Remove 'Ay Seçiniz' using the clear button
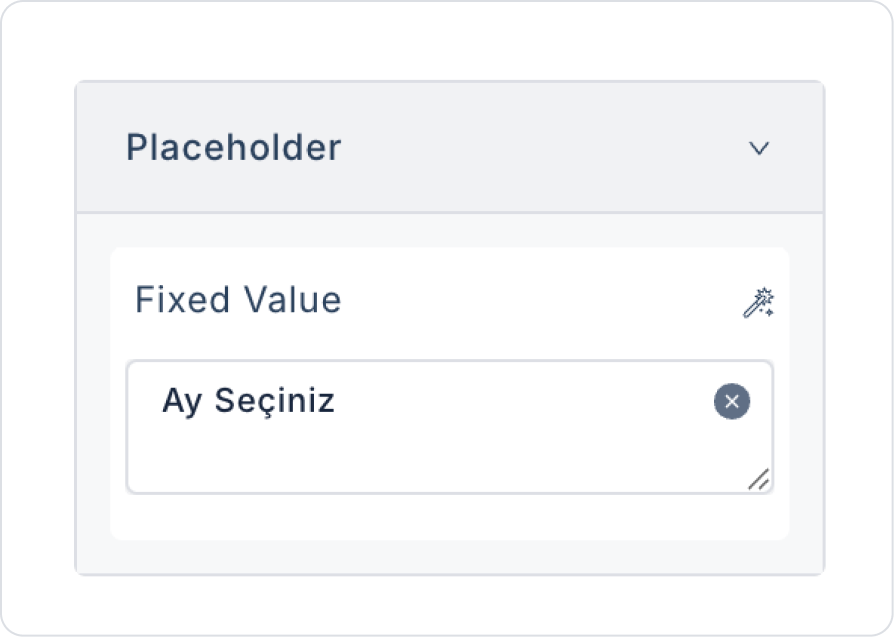 [x=732, y=402]
